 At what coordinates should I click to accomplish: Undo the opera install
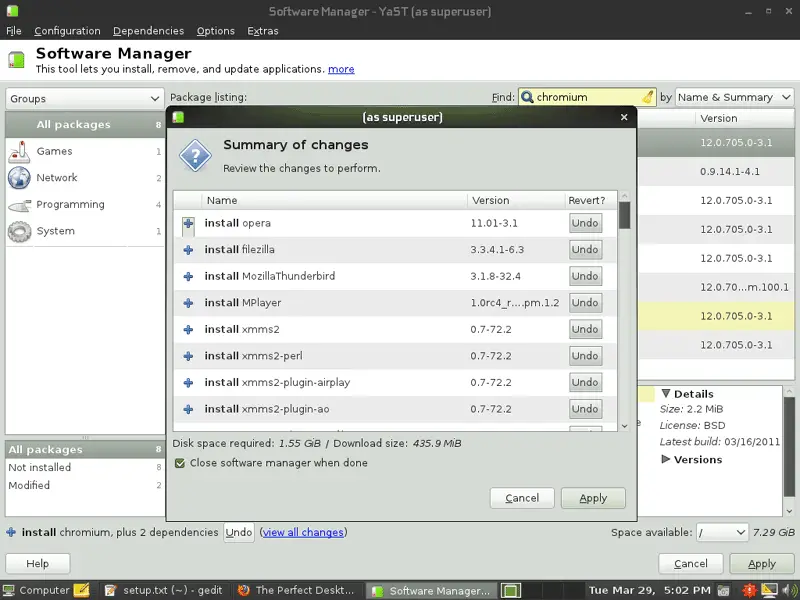click(x=585, y=223)
